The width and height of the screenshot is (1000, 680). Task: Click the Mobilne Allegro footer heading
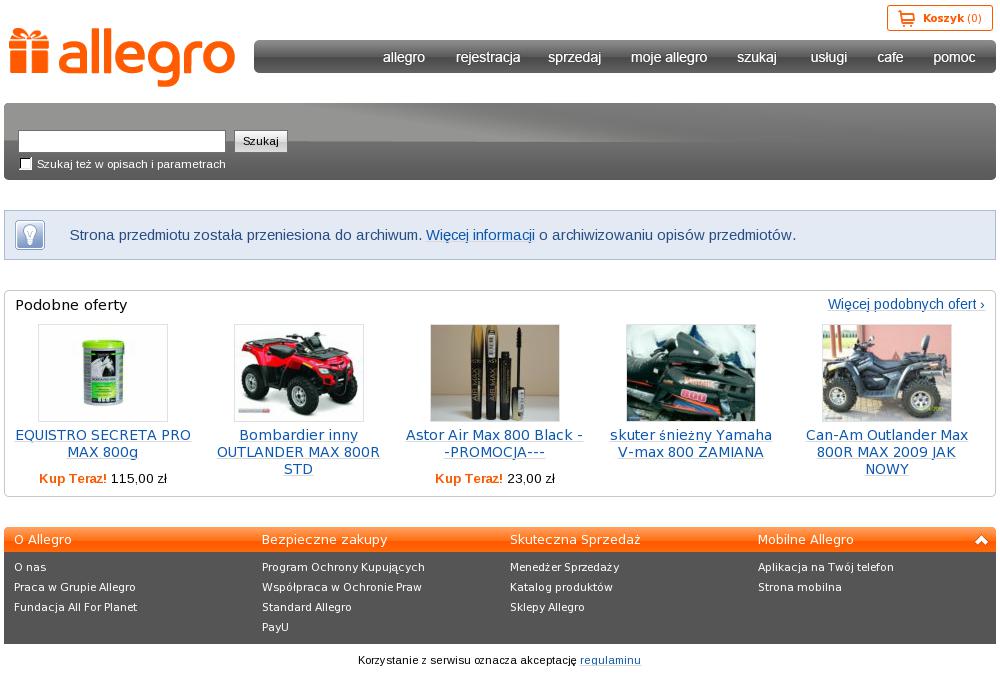coord(805,540)
